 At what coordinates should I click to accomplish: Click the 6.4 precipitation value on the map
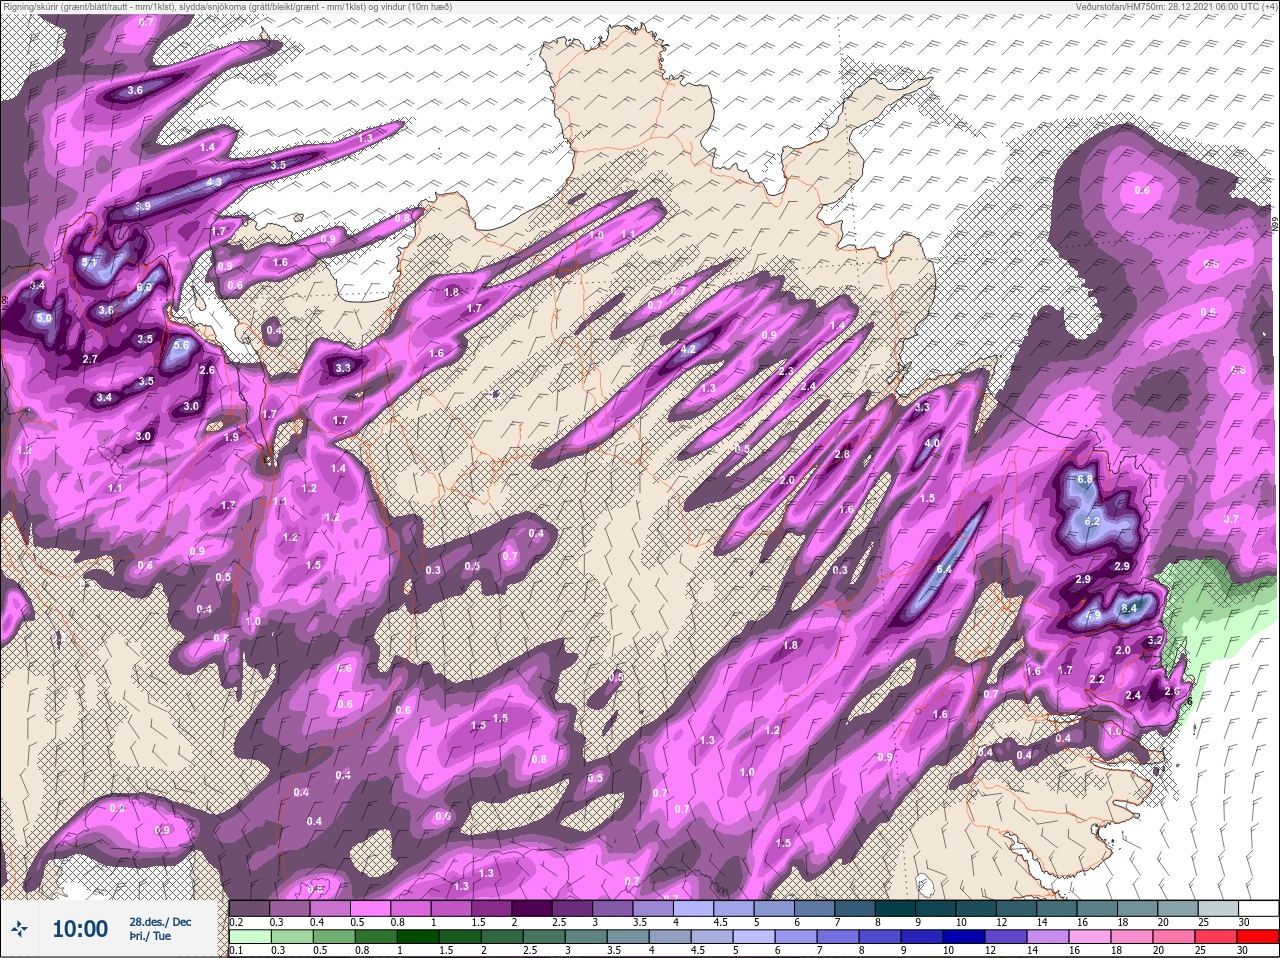(x=943, y=569)
